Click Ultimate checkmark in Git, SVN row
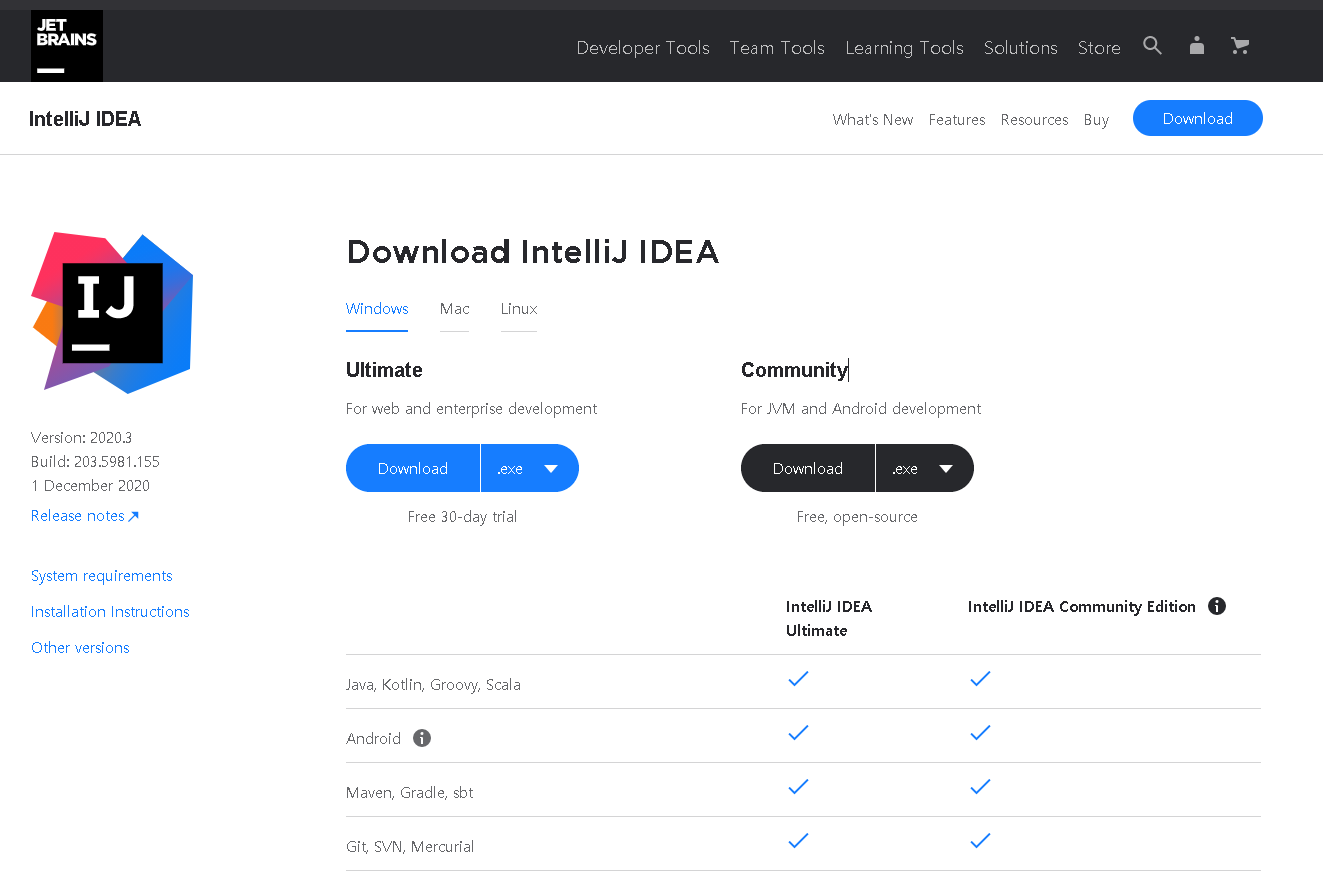The width and height of the screenshot is (1323, 872). [798, 841]
